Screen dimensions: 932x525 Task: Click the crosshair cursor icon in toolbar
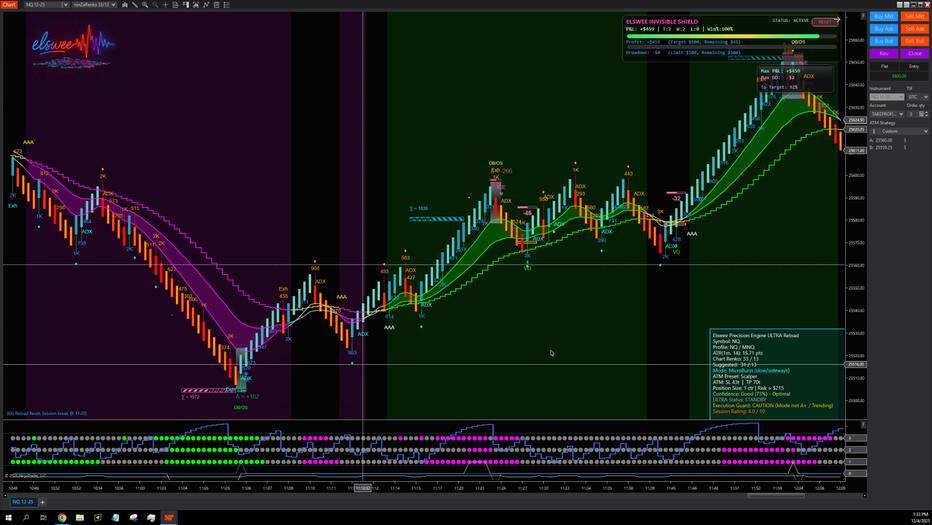[165, 5]
